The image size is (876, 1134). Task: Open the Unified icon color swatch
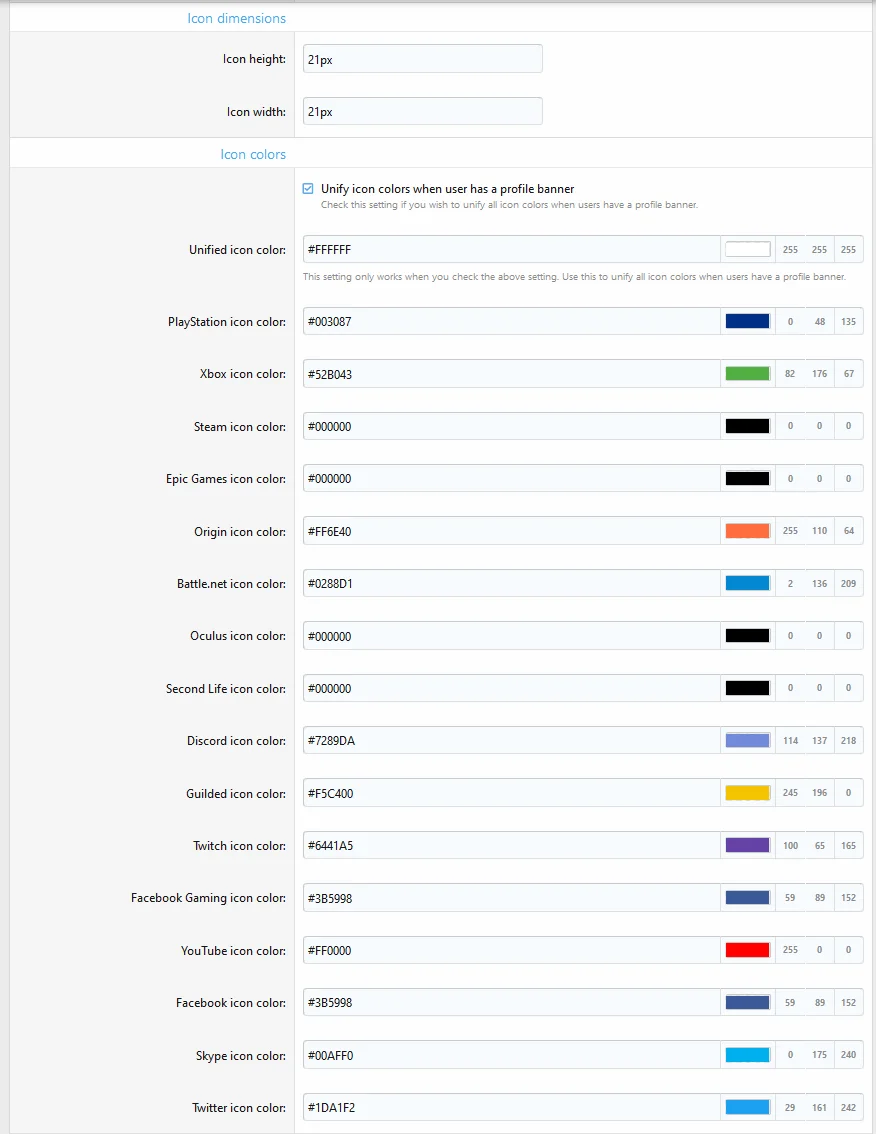pos(746,249)
